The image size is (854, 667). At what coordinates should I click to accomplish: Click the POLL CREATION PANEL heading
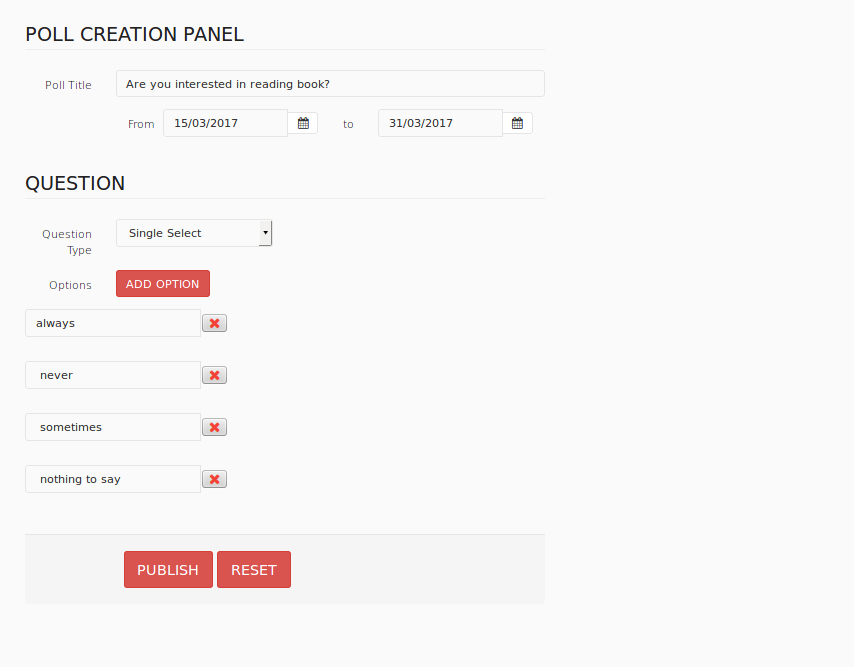coord(134,34)
